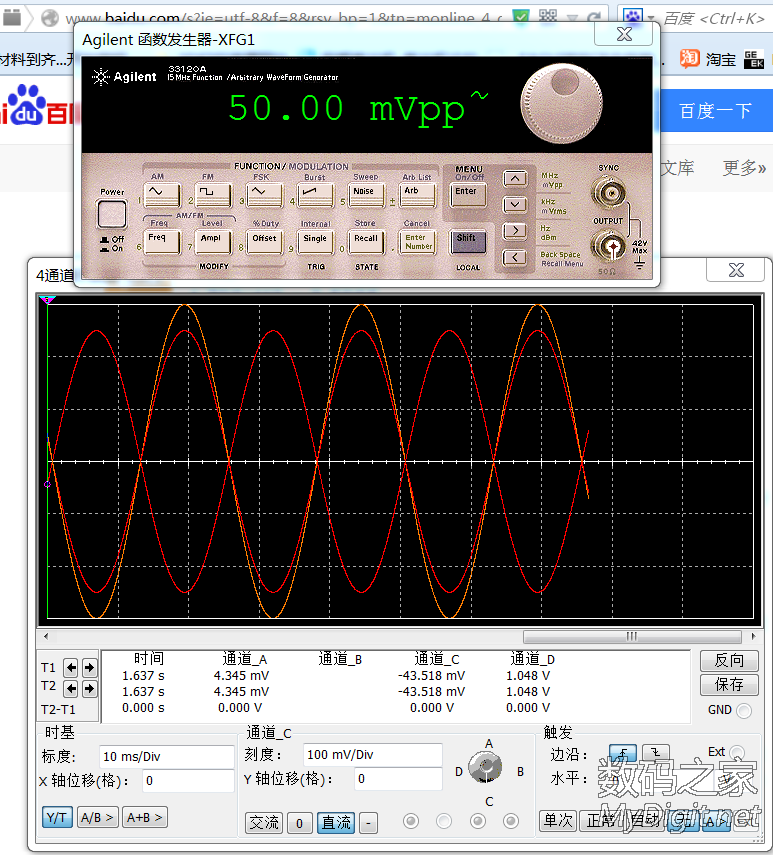Click the left arrow key on generator
The height and width of the screenshot is (855, 773).
[515, 257]
